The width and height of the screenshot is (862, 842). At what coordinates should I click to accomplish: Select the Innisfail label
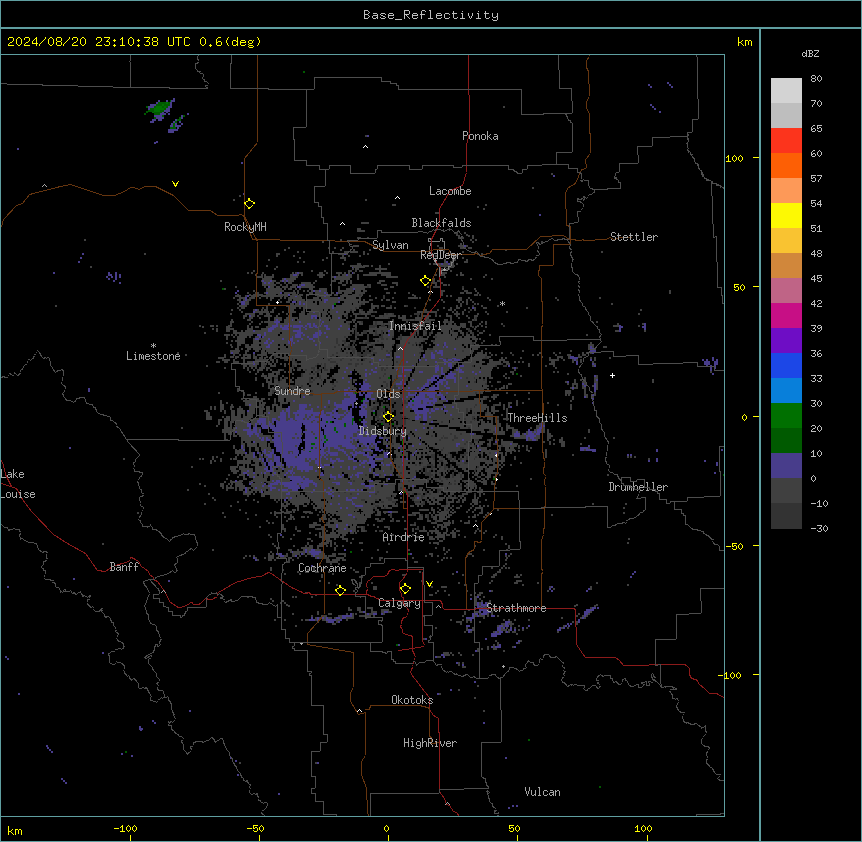[x=415, y=326]
